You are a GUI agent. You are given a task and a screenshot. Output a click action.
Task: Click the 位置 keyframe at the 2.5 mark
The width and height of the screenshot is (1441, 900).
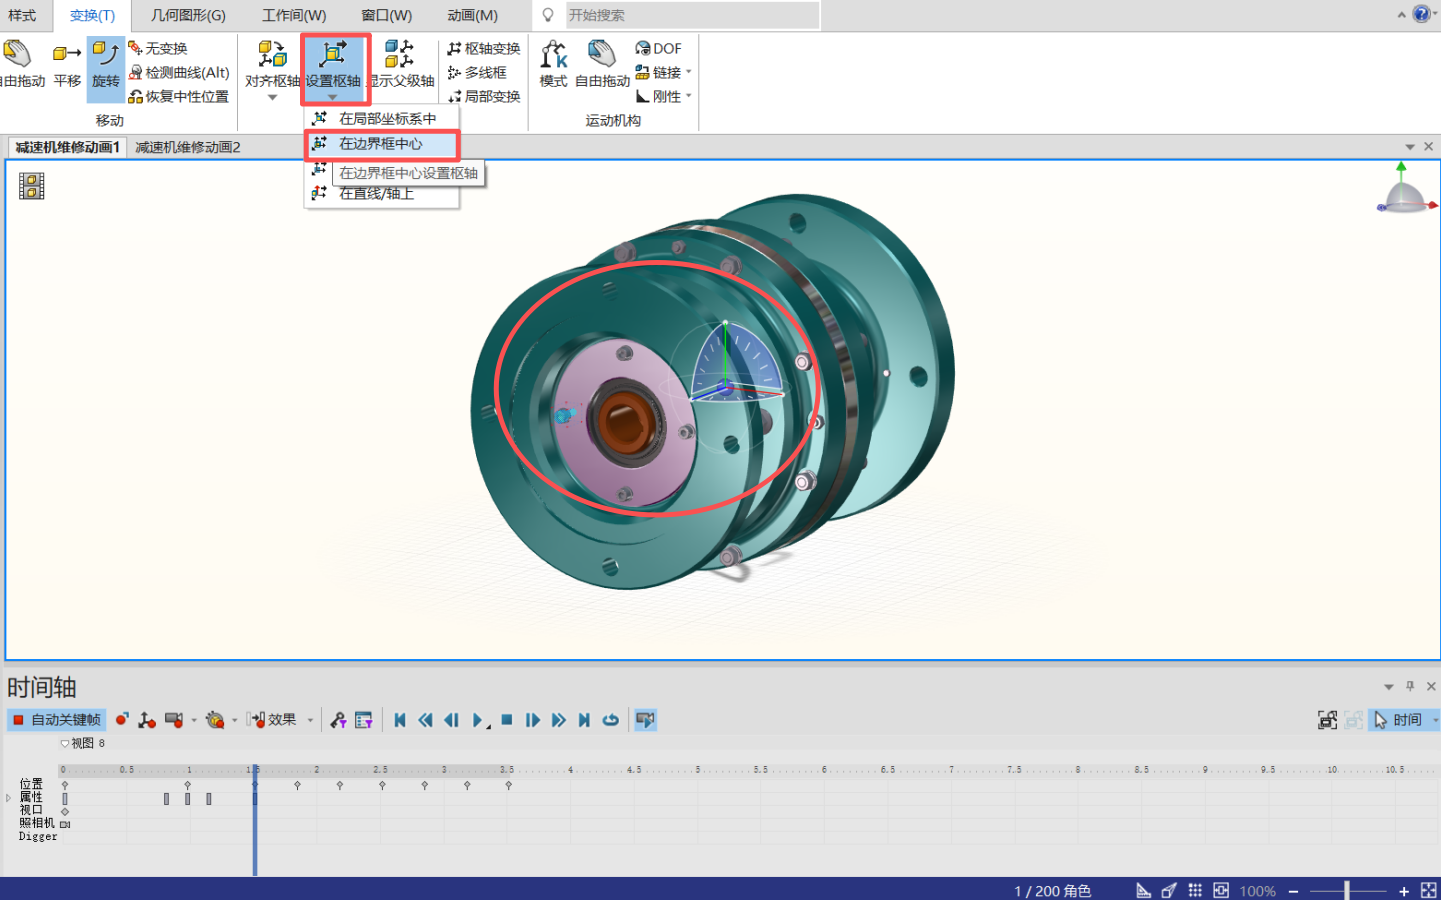pos(382,785)
